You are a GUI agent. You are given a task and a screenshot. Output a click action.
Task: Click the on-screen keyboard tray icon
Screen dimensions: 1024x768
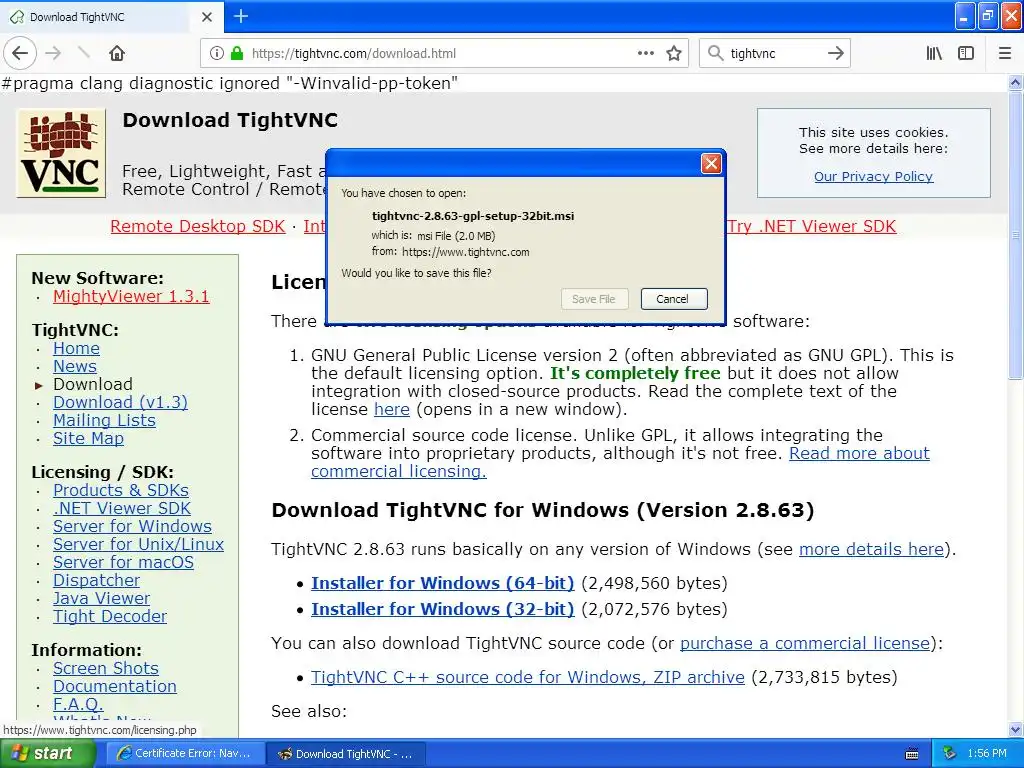tap(912, 754)
